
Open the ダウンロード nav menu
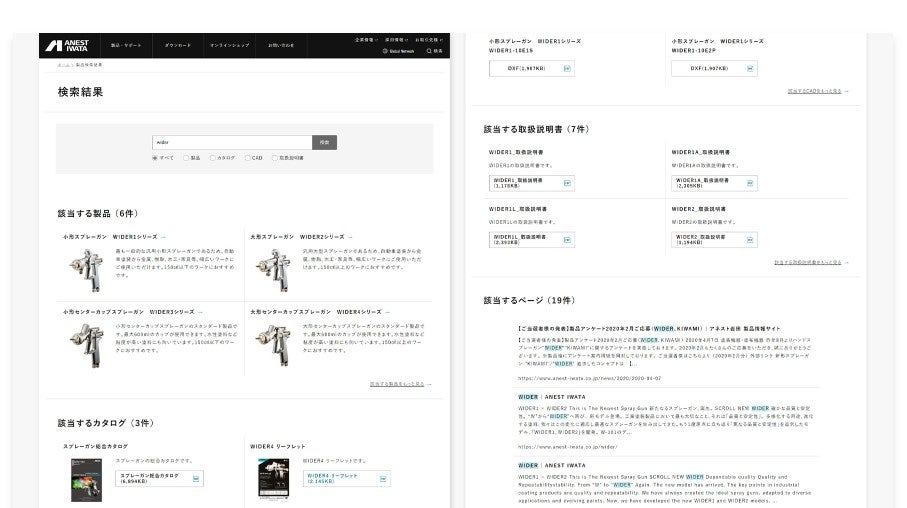click(x=178, y=46)
